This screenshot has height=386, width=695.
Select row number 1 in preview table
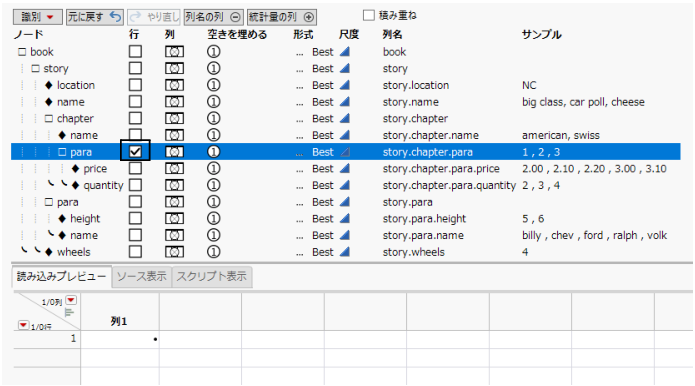(47, 339)
